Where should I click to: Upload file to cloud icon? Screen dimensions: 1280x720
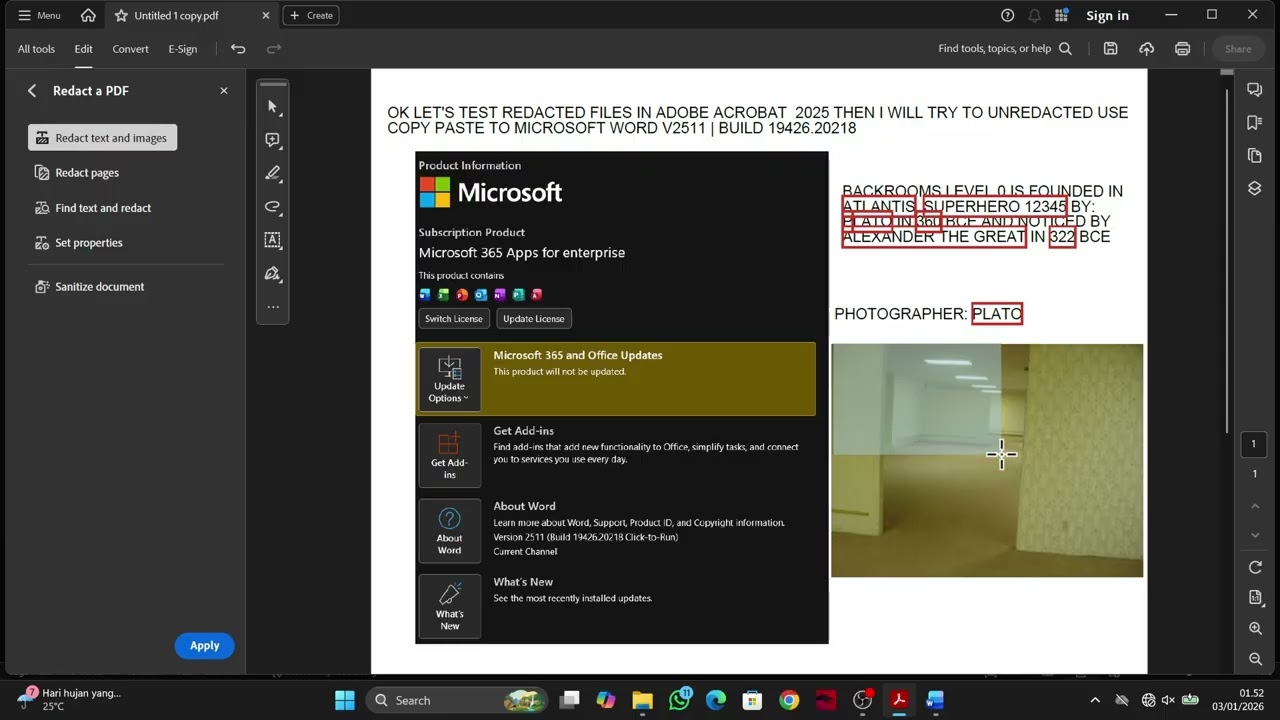pyautogui.click(x=1146, y=49)
